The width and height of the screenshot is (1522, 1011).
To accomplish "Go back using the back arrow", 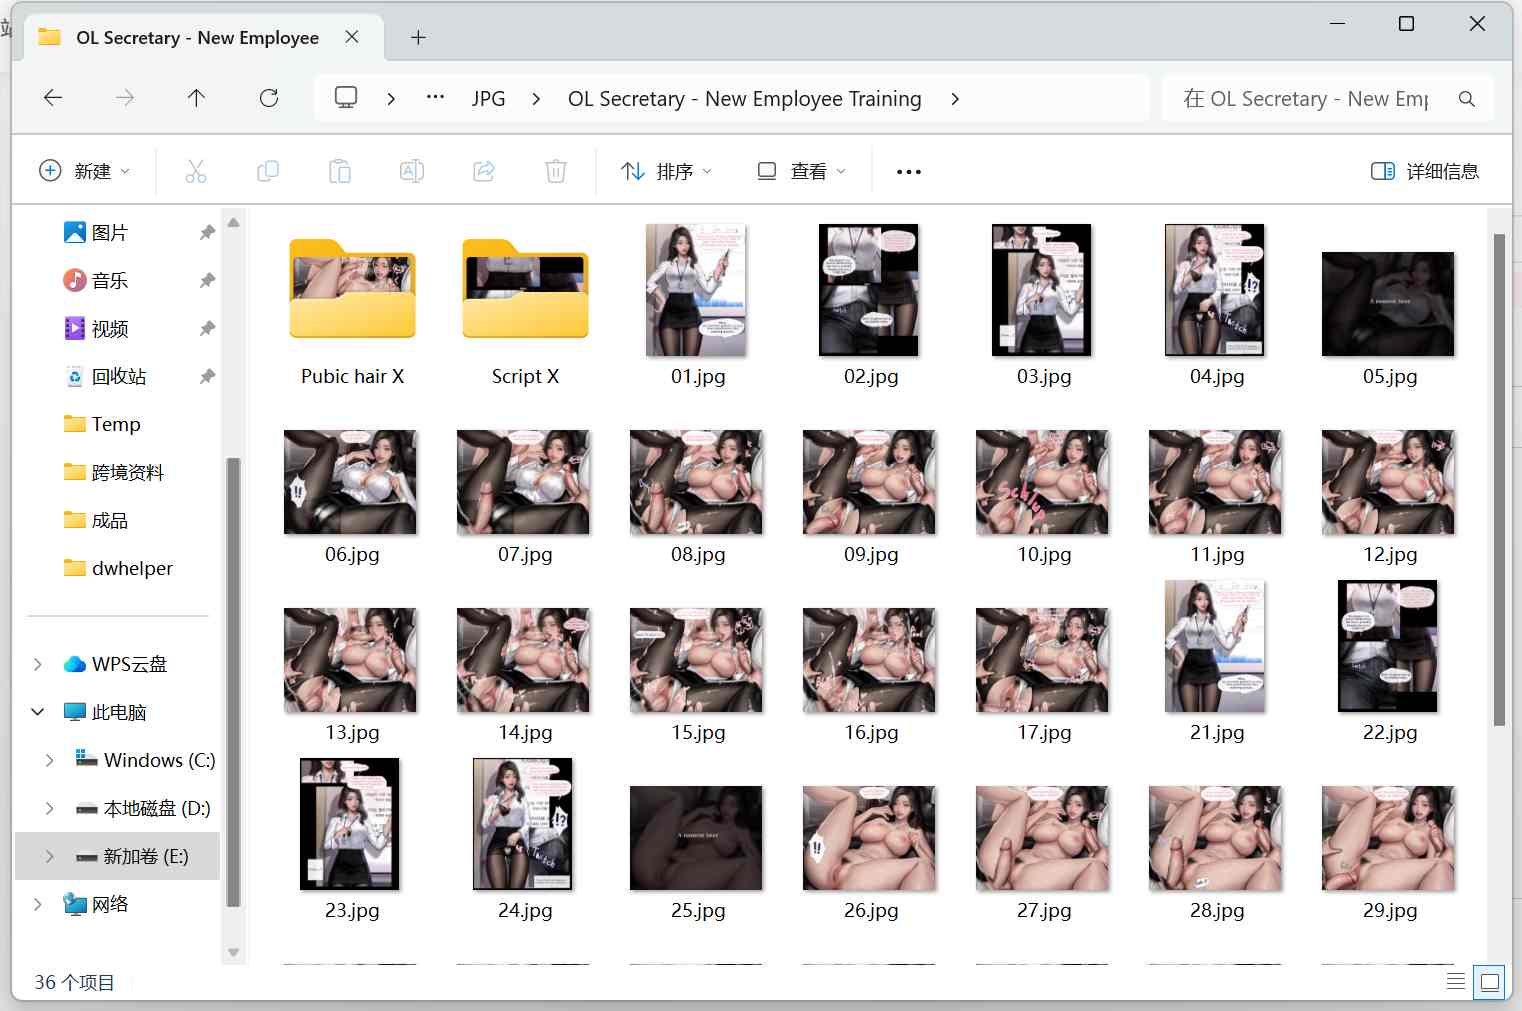I will tap(53, 98).
